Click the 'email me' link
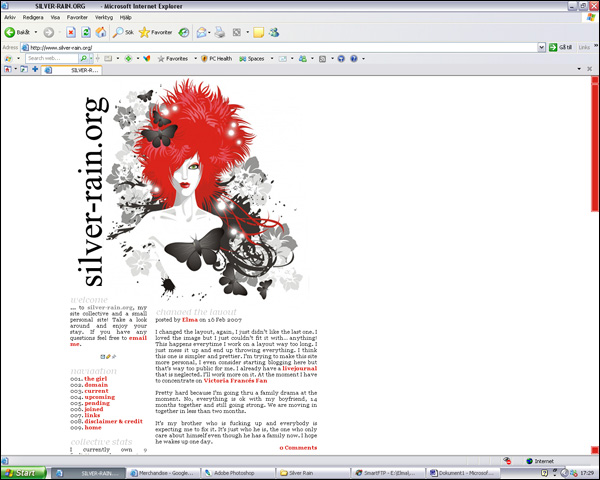 pyautogui.click(x=138, y=338)
